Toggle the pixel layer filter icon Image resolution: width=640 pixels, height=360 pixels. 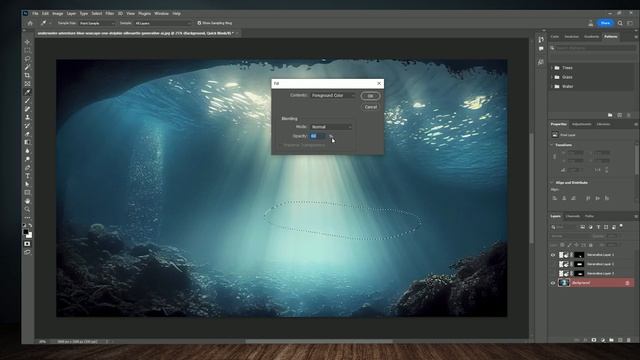pos(582,227)
